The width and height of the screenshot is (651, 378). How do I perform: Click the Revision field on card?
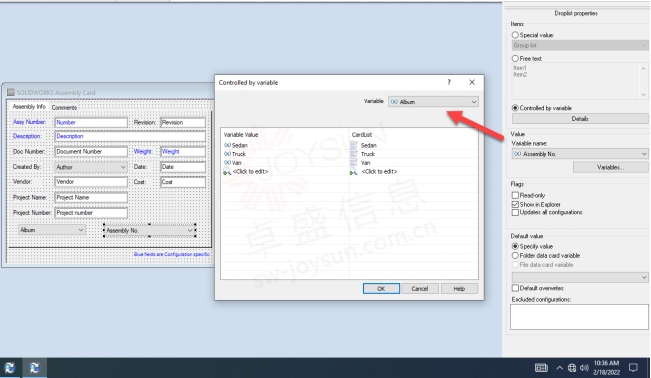click(183, 123)
